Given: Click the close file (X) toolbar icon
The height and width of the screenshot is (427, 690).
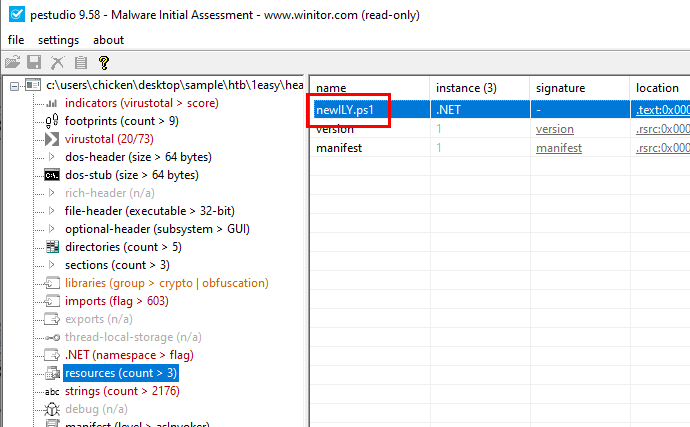Looking at the screenshot, I should pos(57,62).
